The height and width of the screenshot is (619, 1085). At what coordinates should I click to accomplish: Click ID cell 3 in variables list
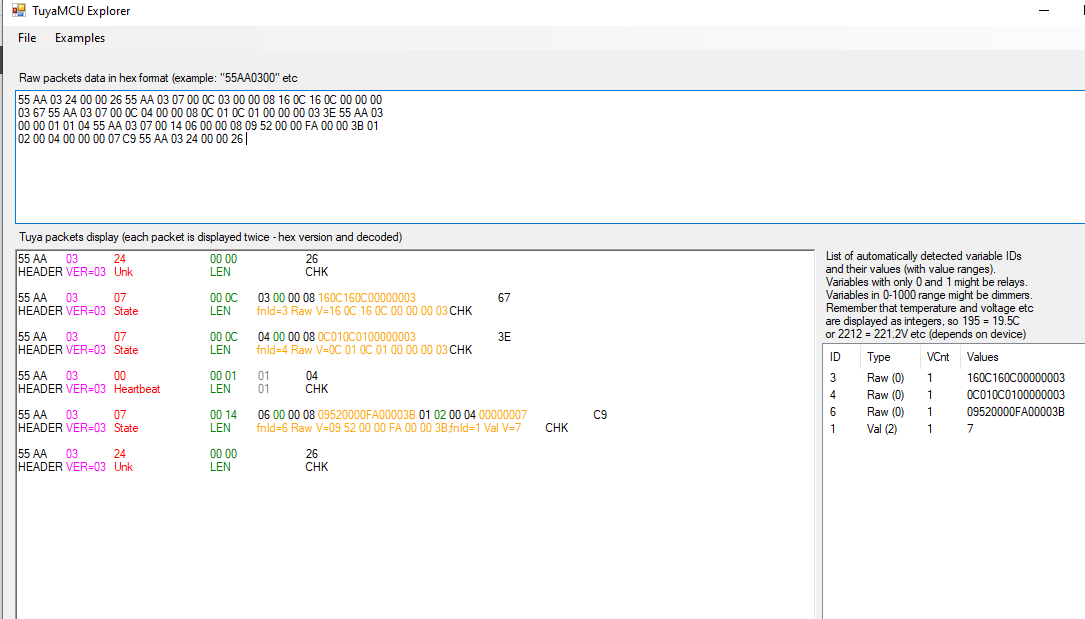833,378
